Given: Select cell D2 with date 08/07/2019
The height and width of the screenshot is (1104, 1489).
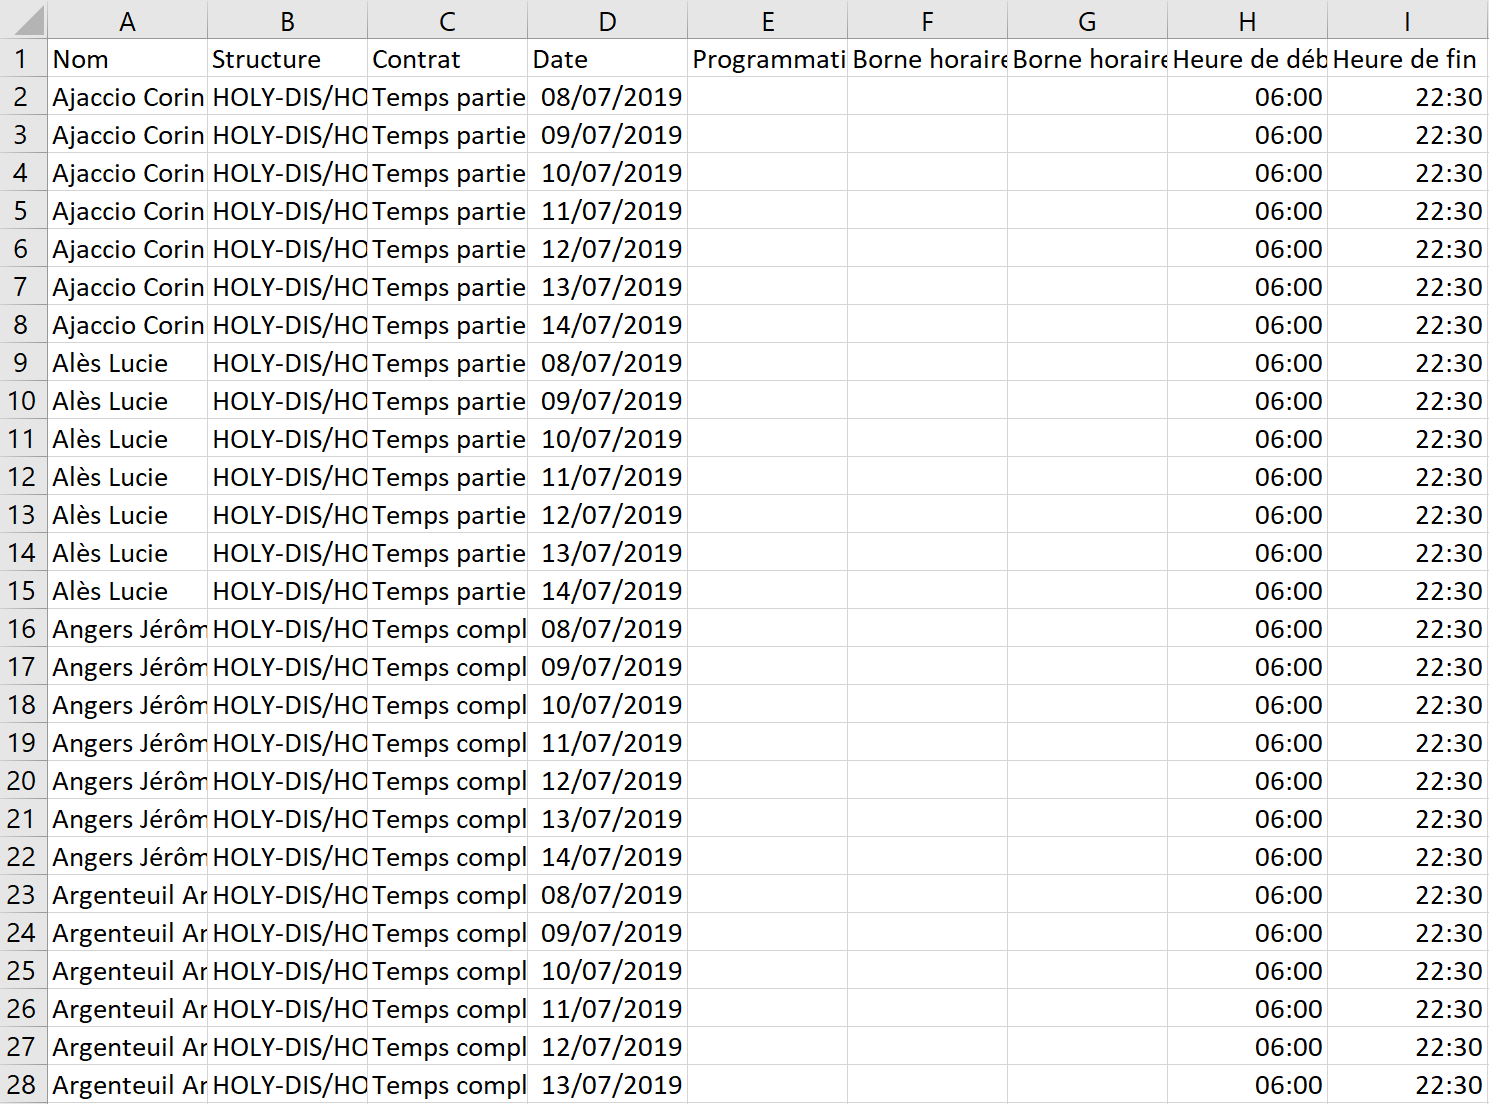Looking at the screenshot, I should pyautogui.click(x=607, y=97).
